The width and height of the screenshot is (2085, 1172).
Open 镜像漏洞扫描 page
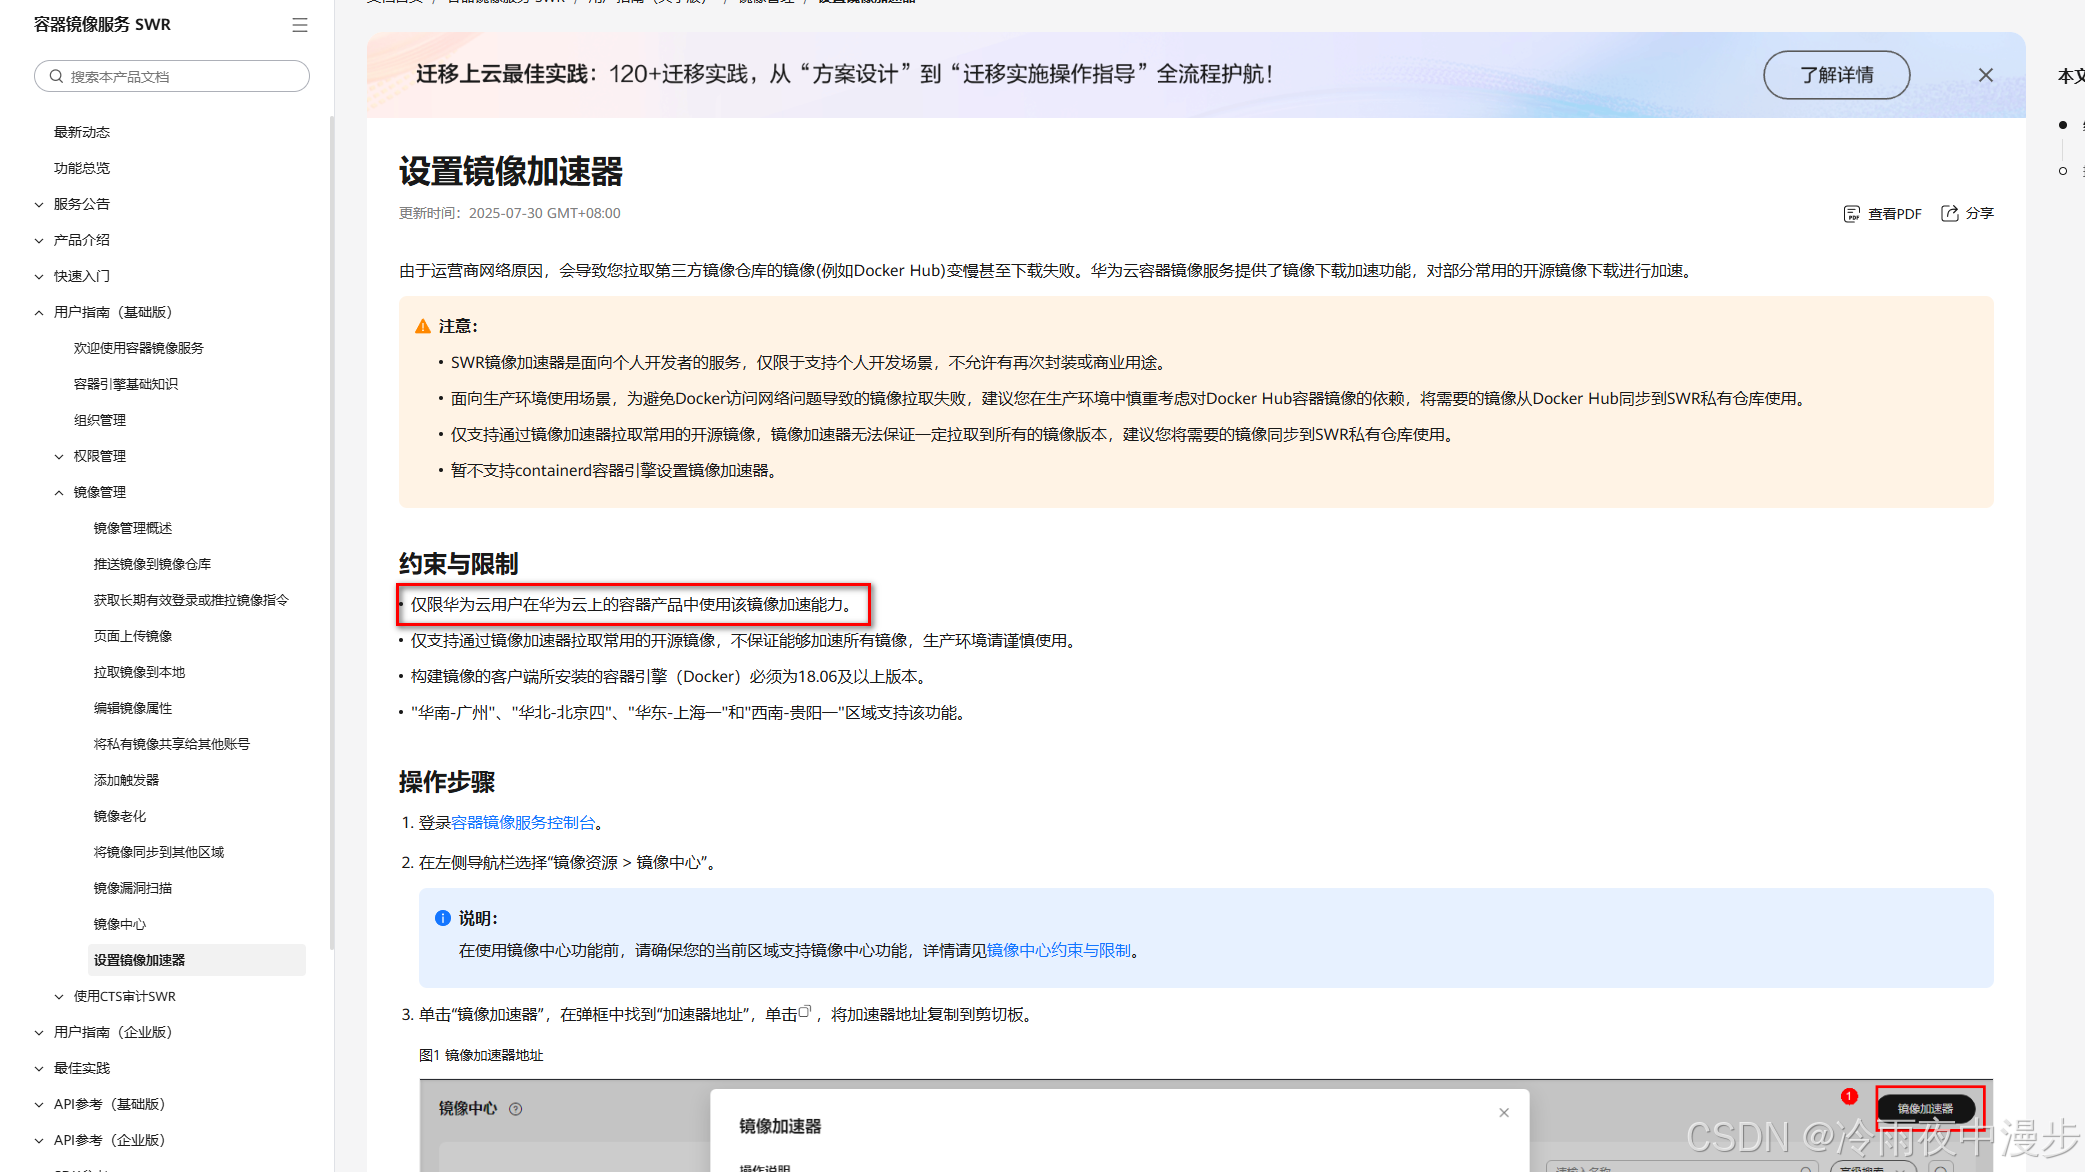133,888
